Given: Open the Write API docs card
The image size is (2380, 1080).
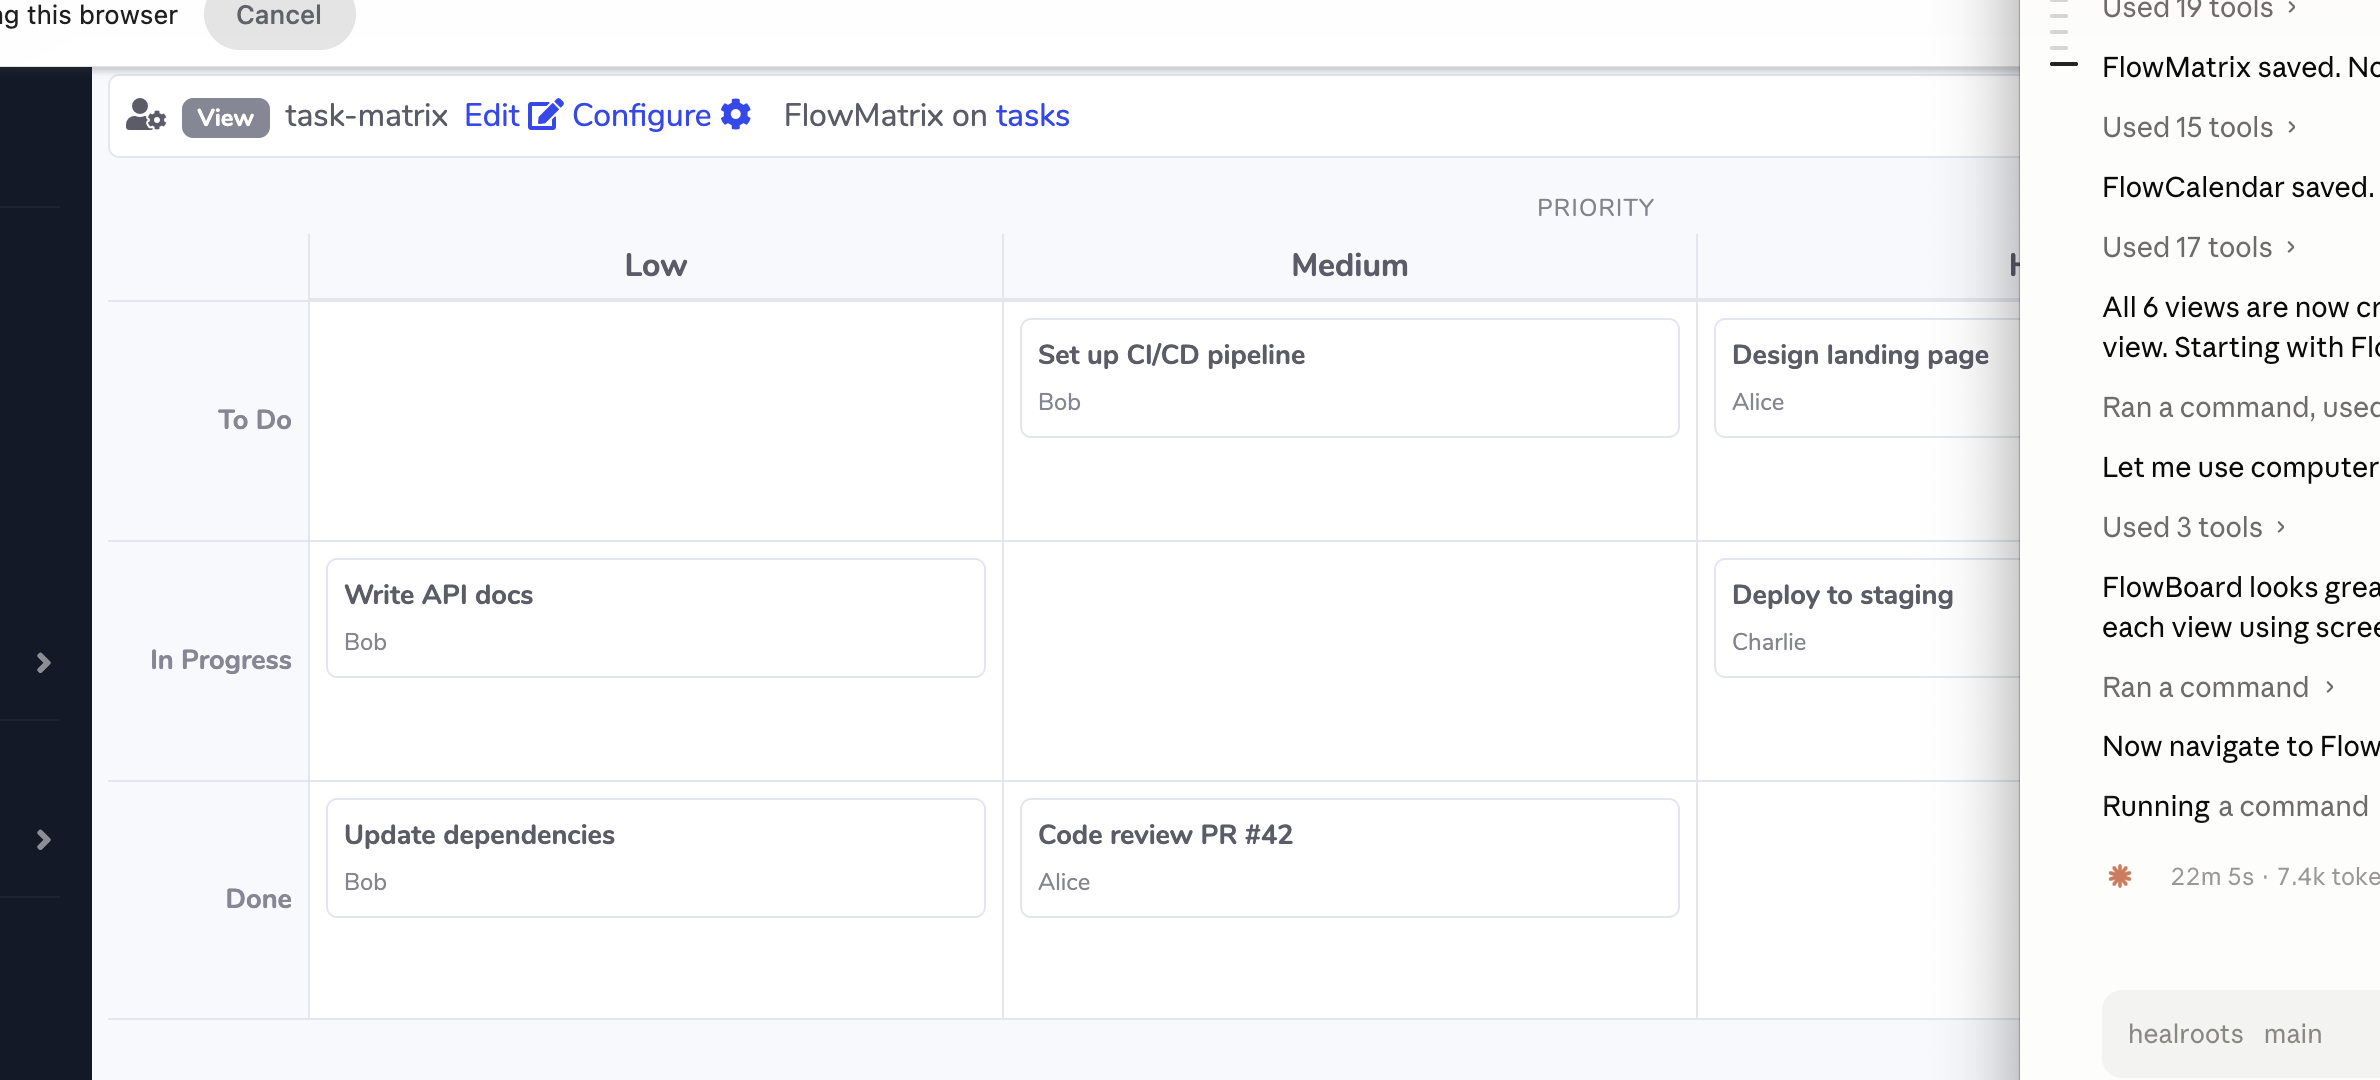Looking at the screenshot, I should pyautogui.click(x=656, y=618).
